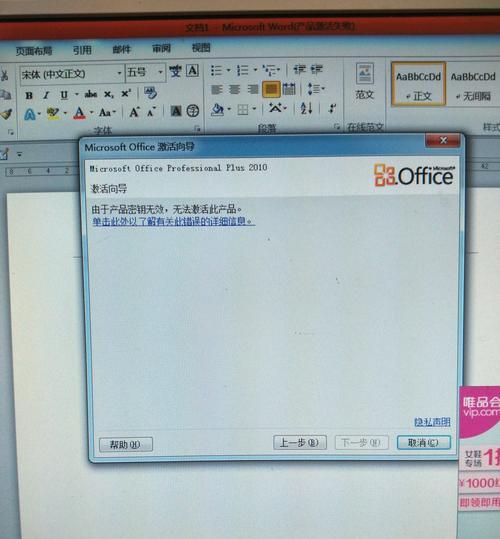Open the font size dropdown 五号
This screenshot has width=500, height=539.
click(160, 72)
